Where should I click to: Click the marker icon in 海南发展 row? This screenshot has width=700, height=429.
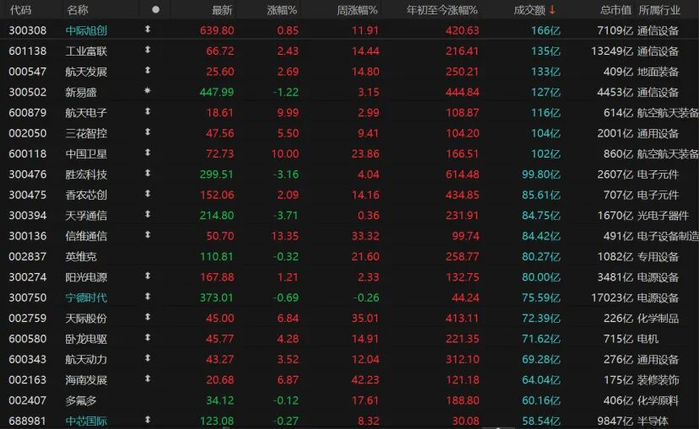click(x=147, y=379)
